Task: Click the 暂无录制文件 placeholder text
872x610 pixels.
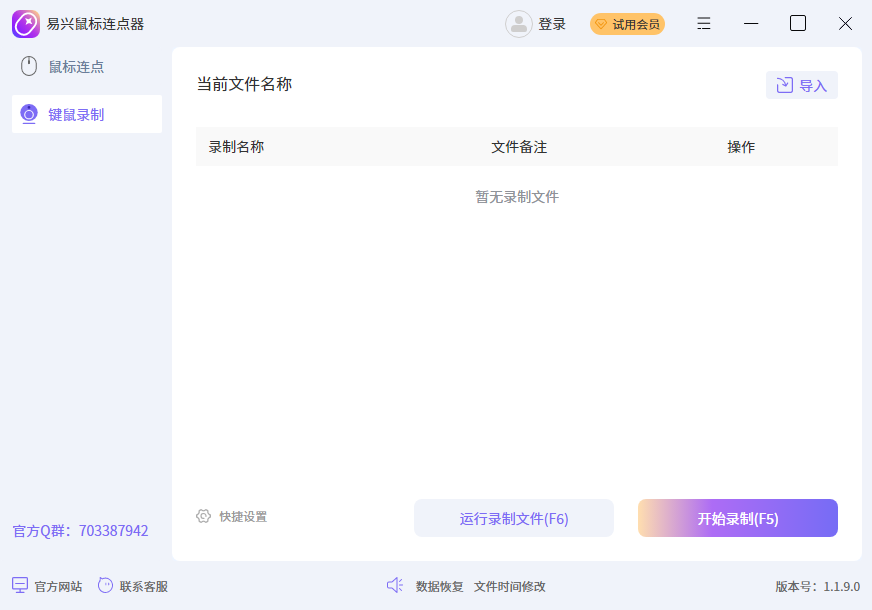Action: [x=517, y=197]
